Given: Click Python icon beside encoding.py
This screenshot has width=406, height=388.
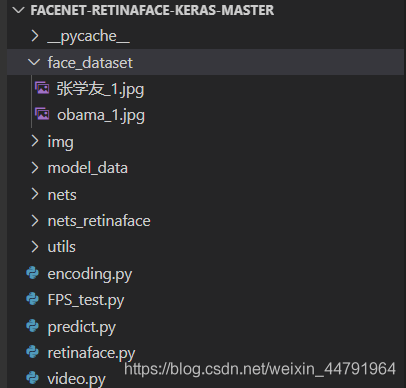Looking at the screenshot, I should tap(33, 273).
